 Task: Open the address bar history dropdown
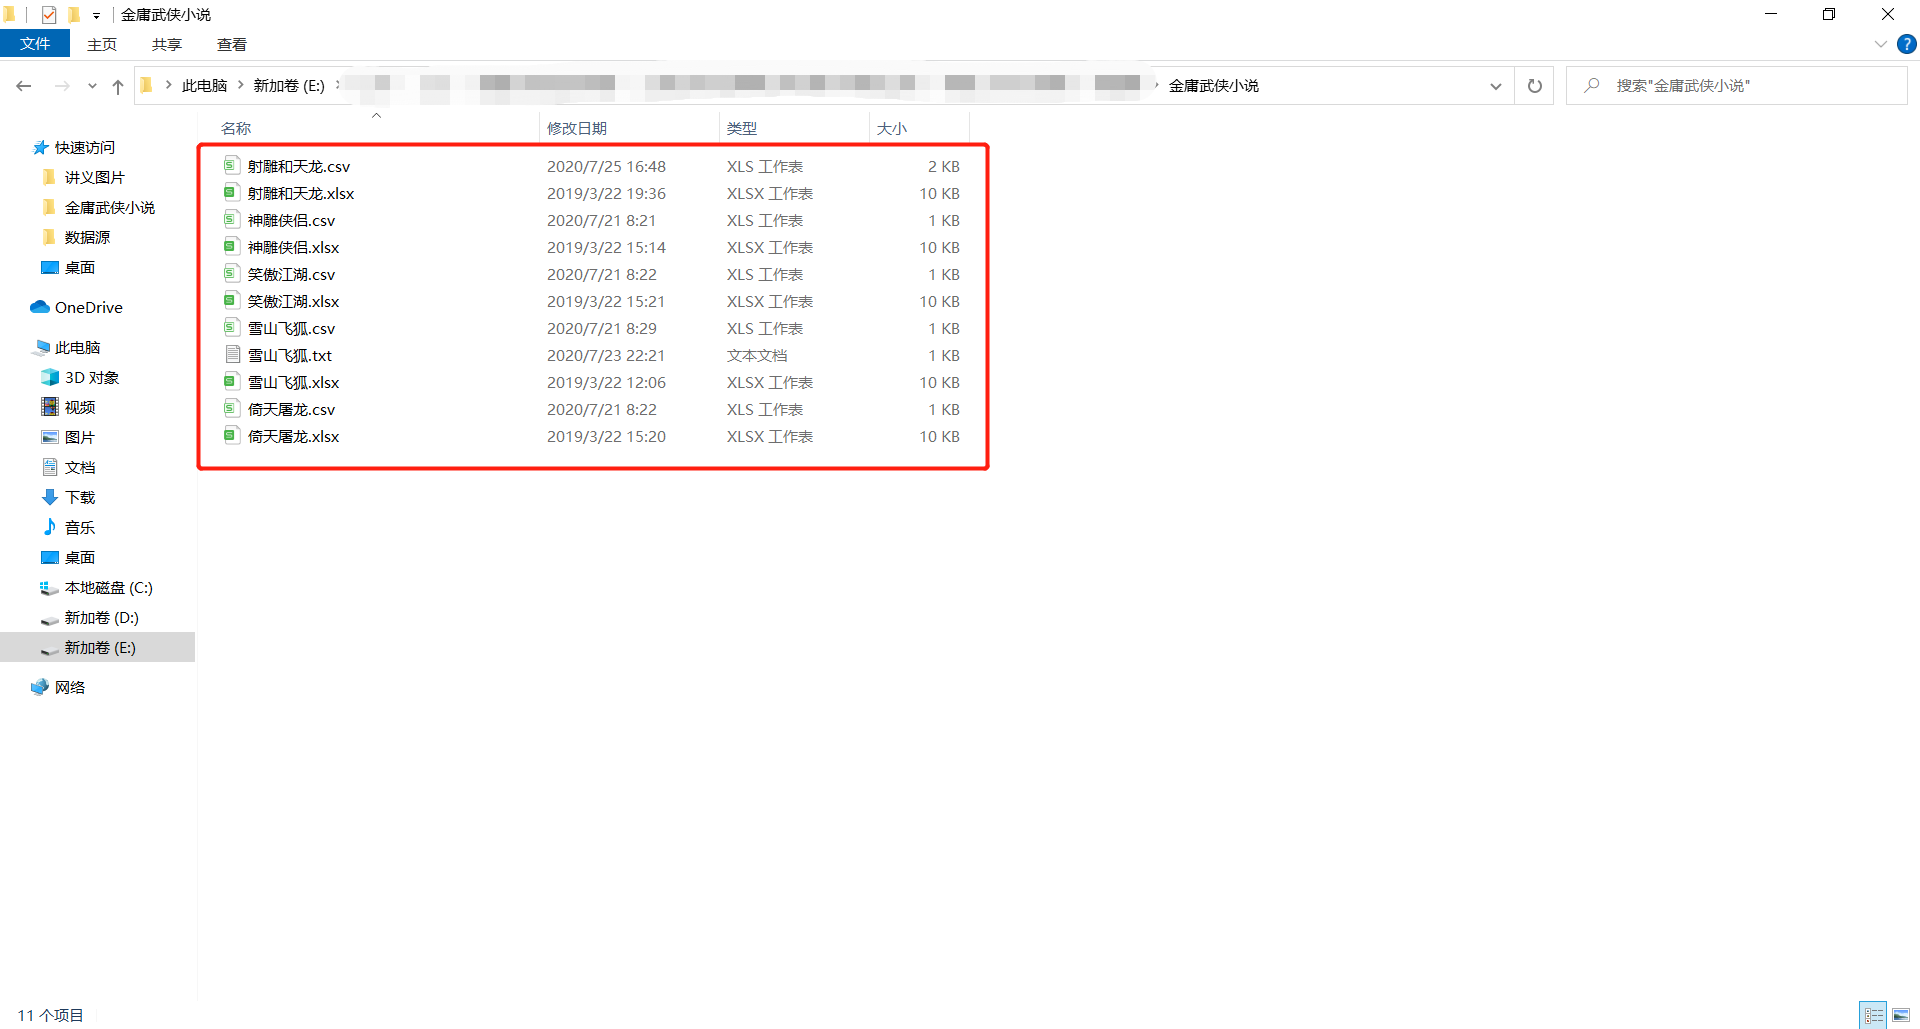tap(1496, 86)
